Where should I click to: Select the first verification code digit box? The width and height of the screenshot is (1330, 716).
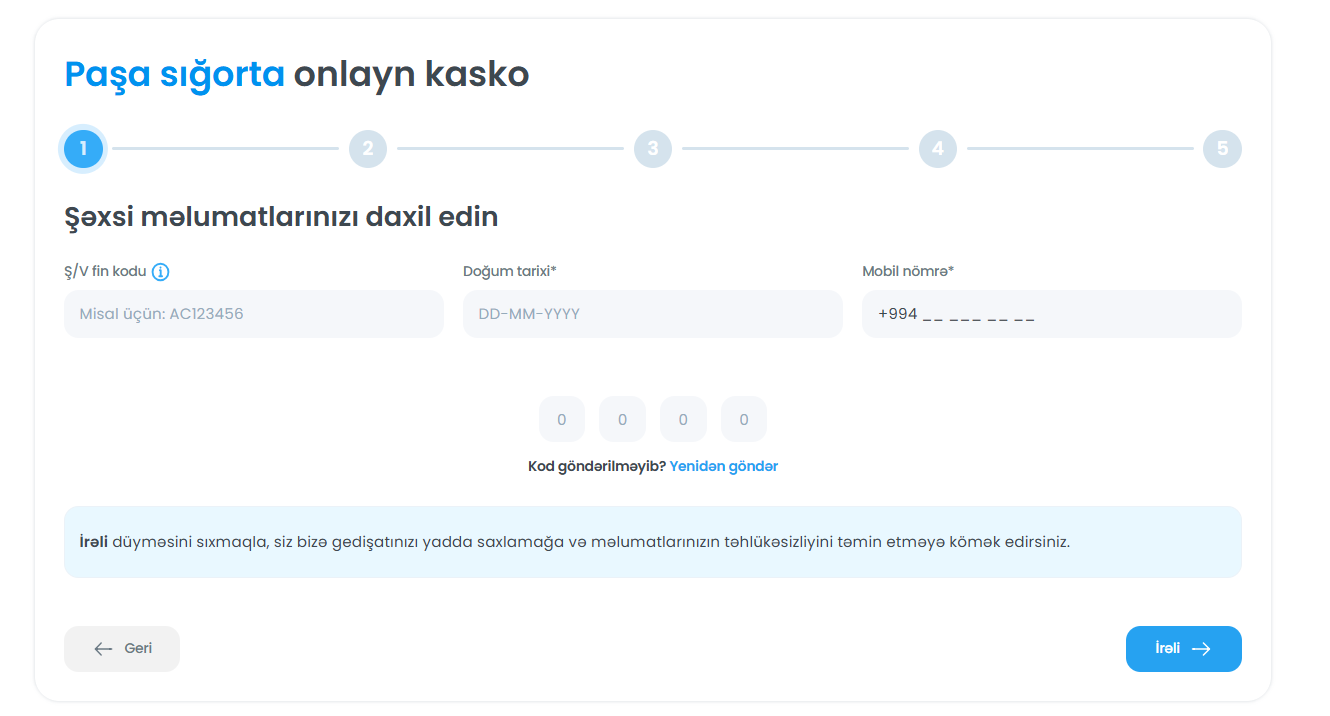tap(562, 420)
